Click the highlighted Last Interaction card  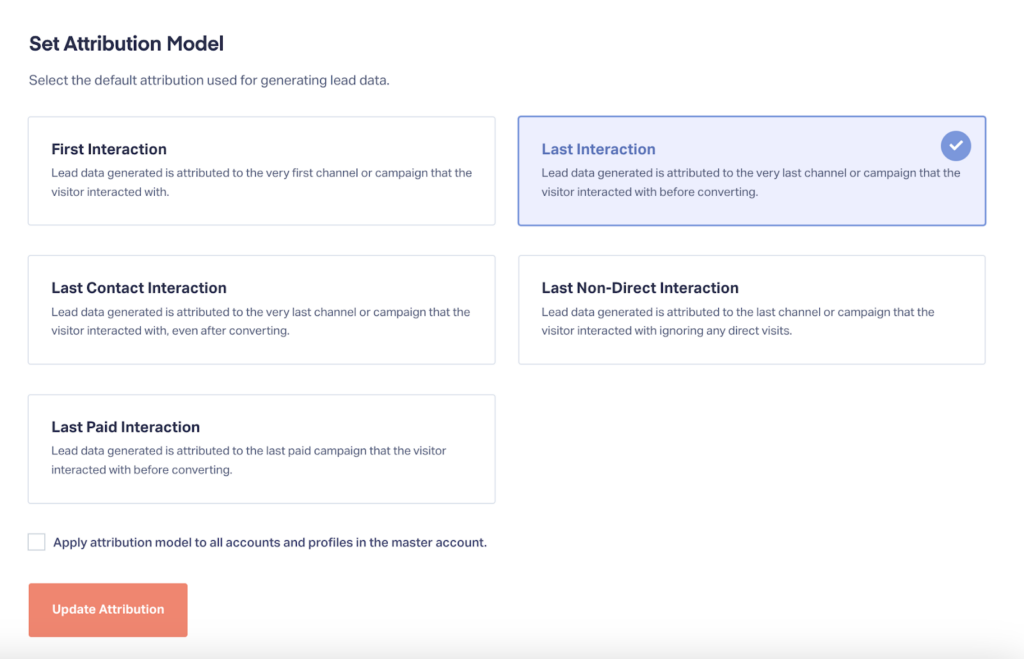[x=752, y=171]
